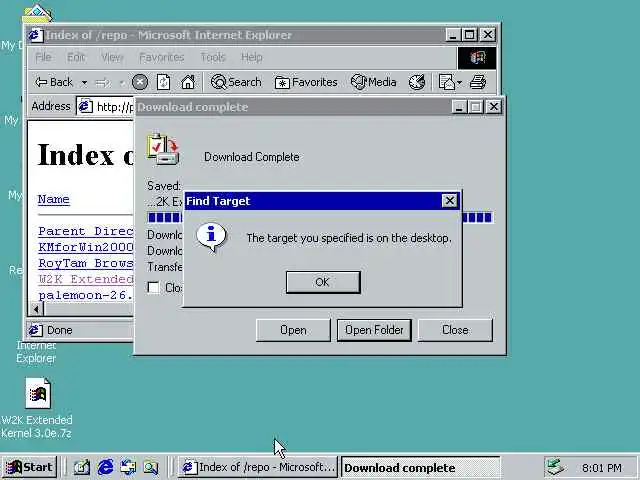640x480 pixels.
Task: Open the Edit menu
Action: click(x=76, y=57)
